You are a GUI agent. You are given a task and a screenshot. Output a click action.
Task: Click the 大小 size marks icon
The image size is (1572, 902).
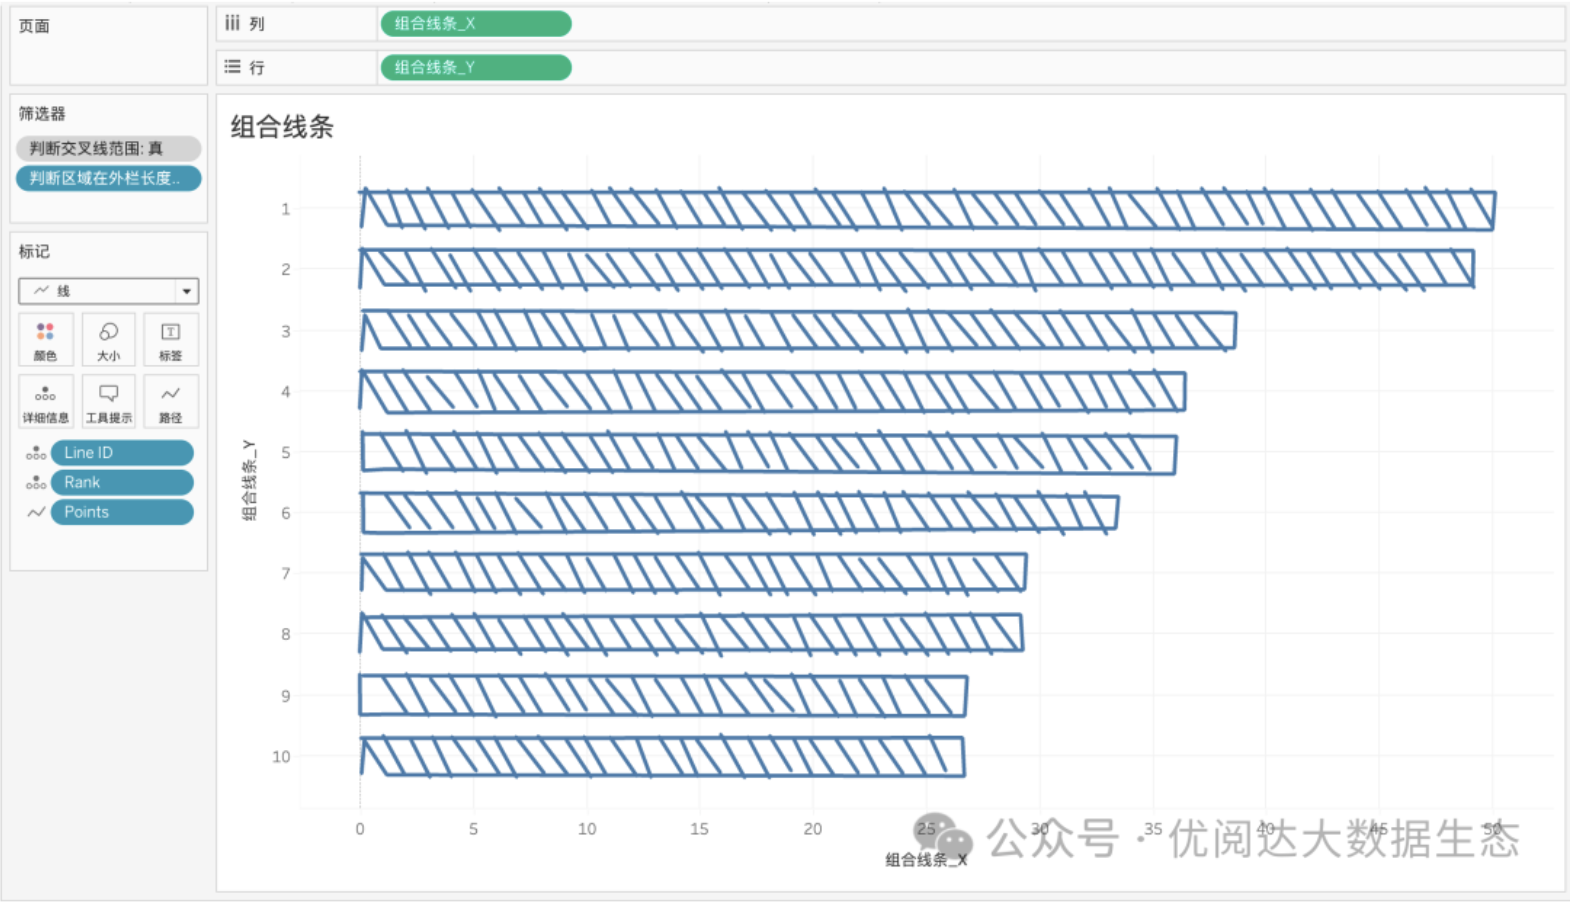pos(108,339)
